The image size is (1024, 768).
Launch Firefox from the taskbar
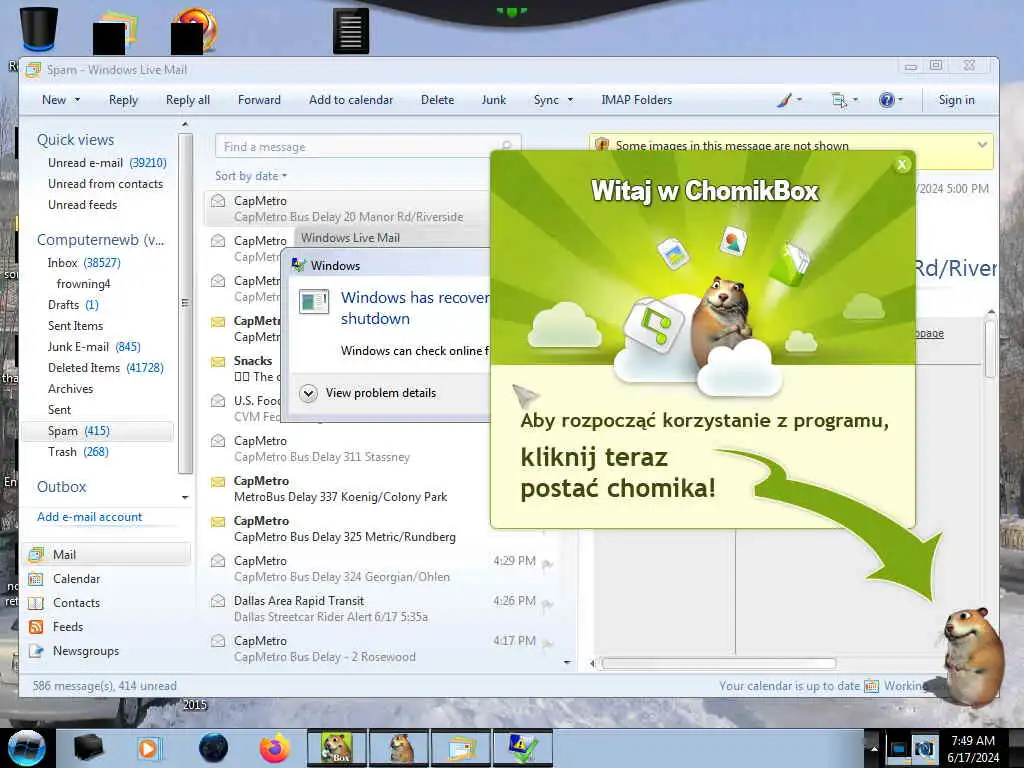(274, 748)
